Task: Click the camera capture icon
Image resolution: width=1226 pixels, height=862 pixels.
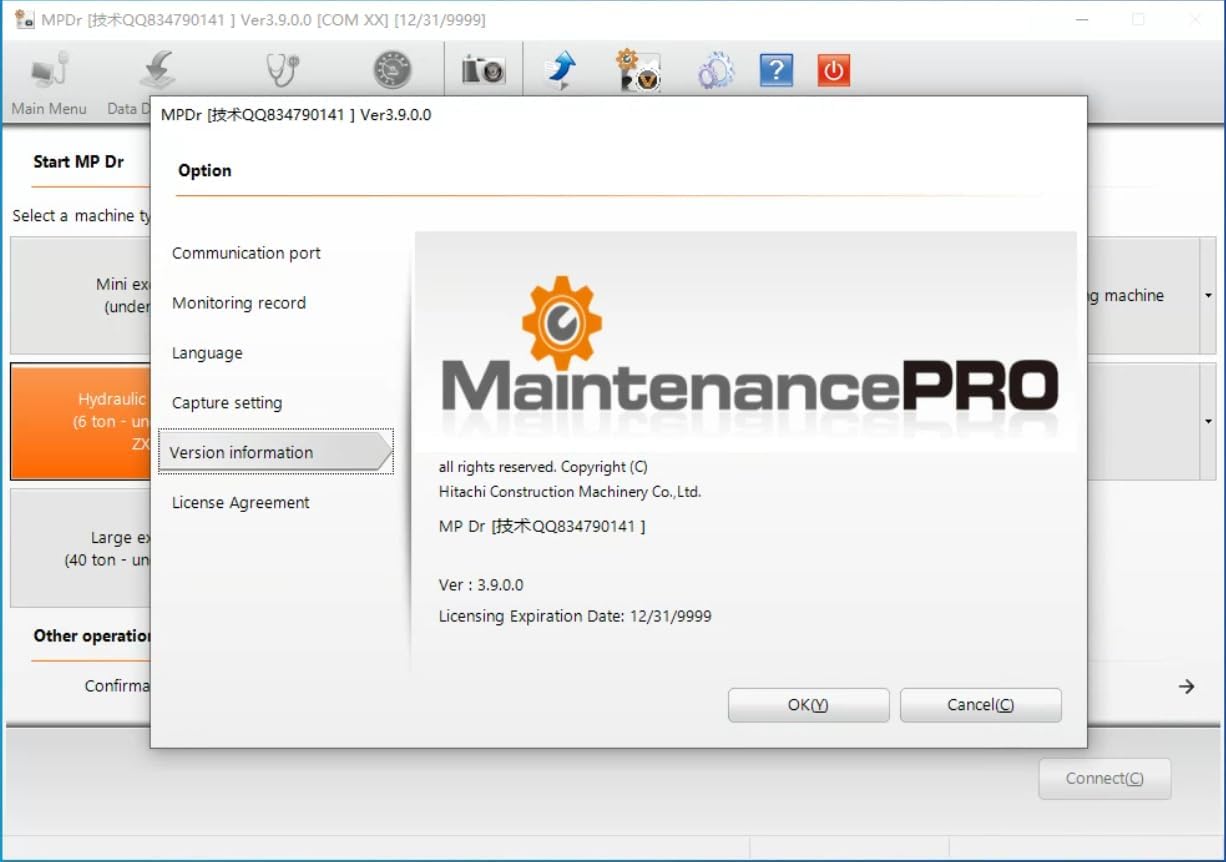Action: click(483, 70)
